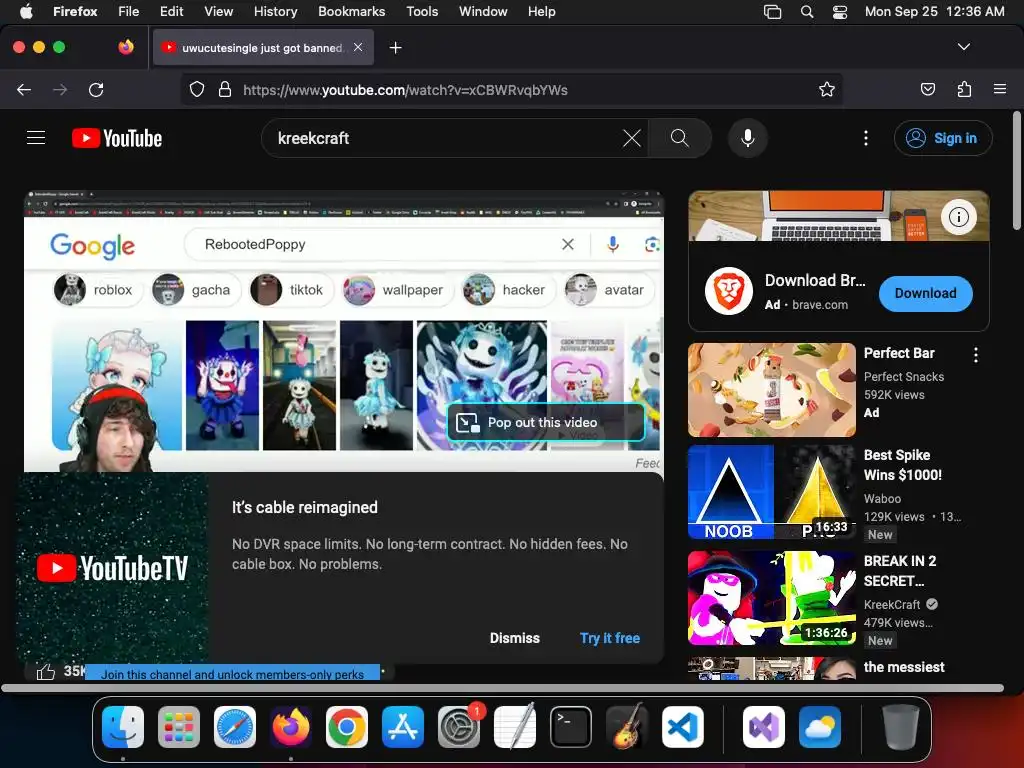Open BREAK IN 2 SECRET video thumbnail
This screenshot has height=768, width=1024.
pos(772,598)
